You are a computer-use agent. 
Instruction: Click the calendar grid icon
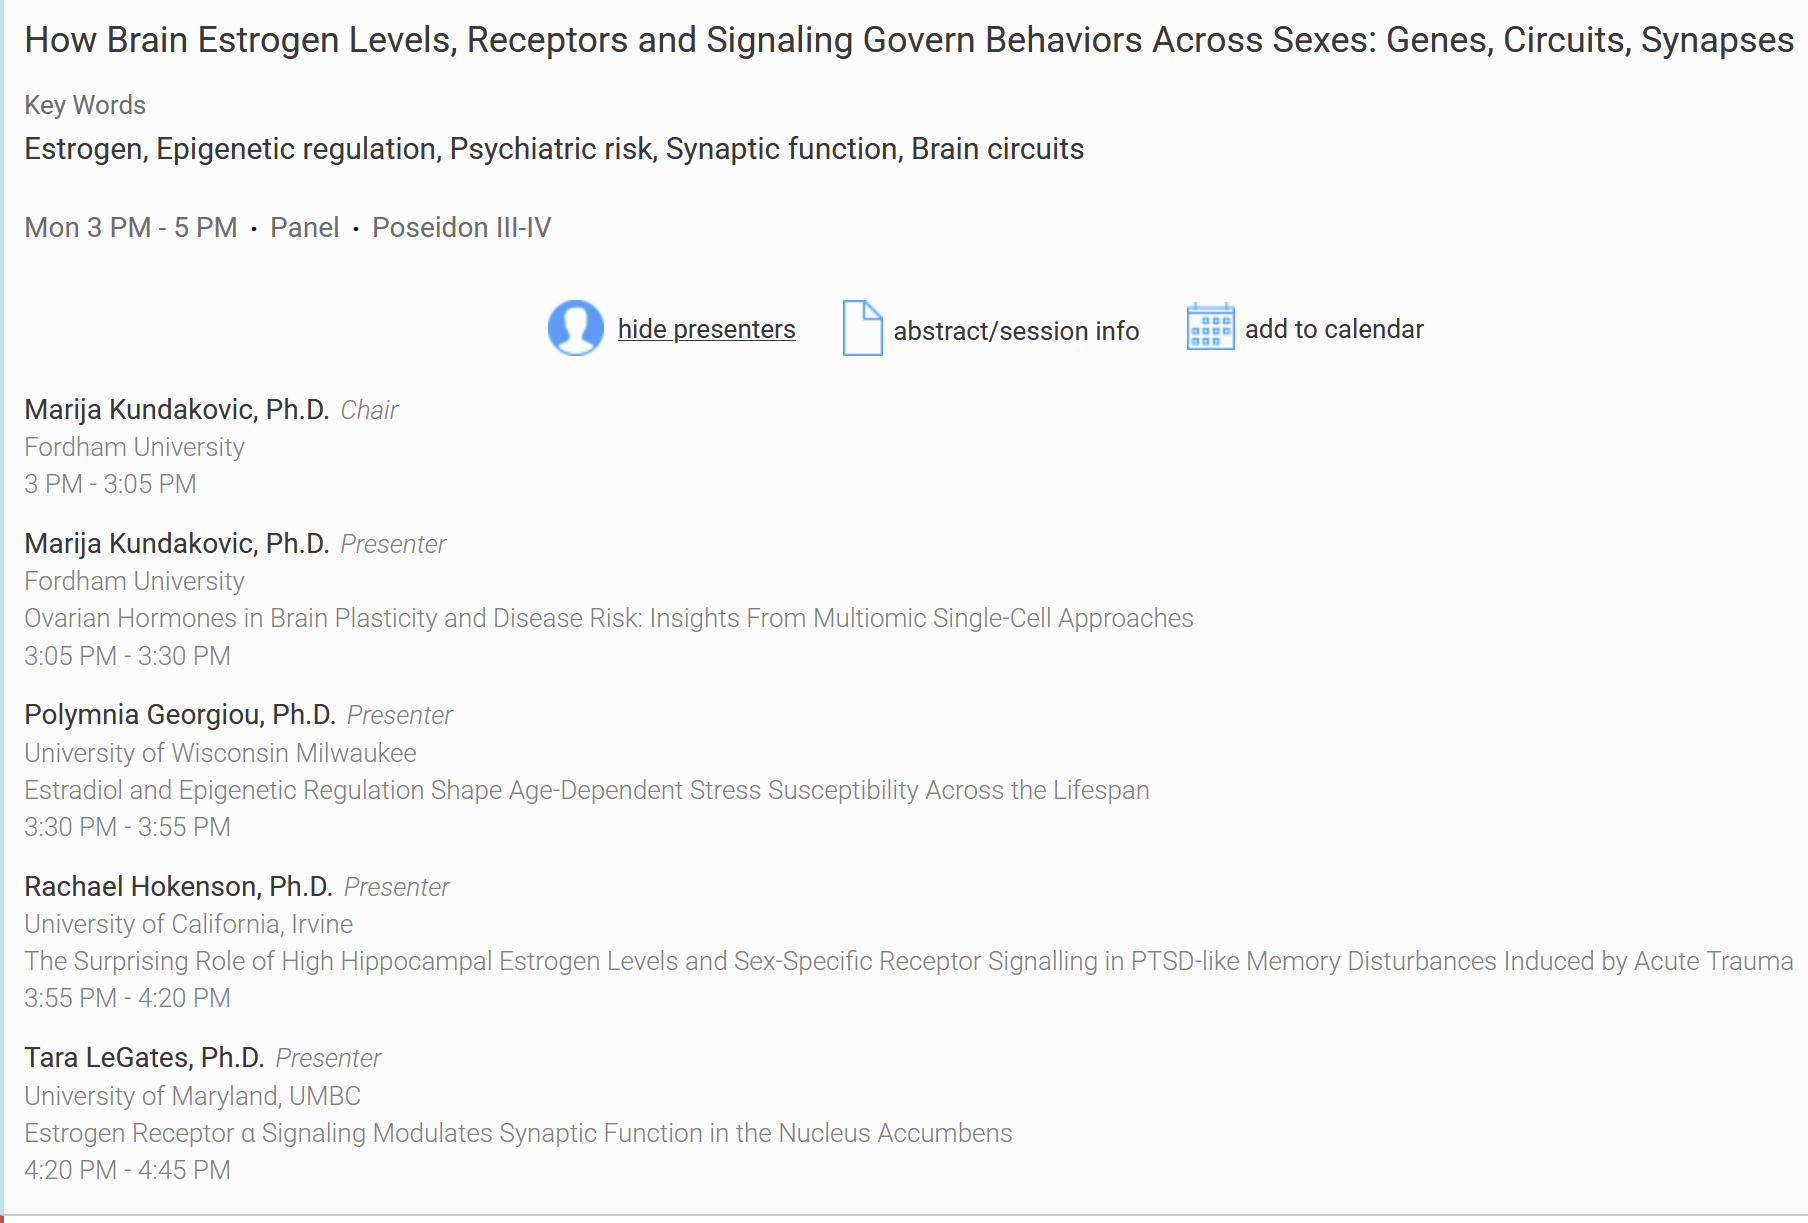pos(1210,328)
